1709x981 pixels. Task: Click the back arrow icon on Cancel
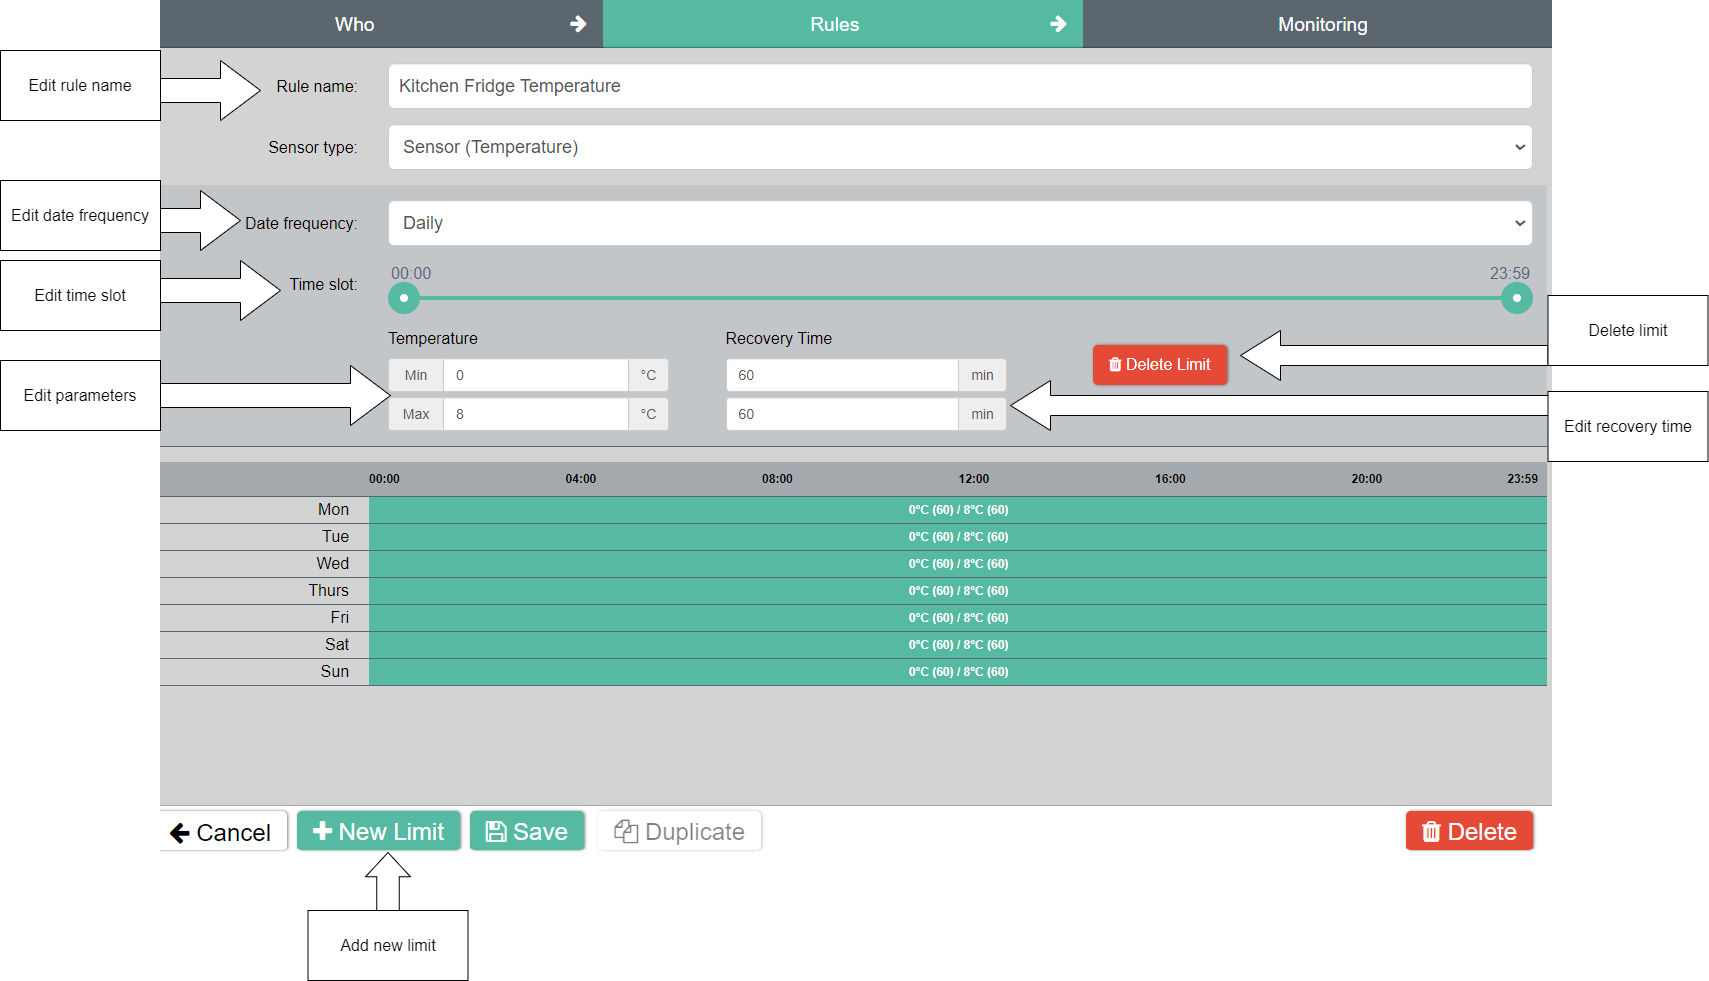point(180,833)
